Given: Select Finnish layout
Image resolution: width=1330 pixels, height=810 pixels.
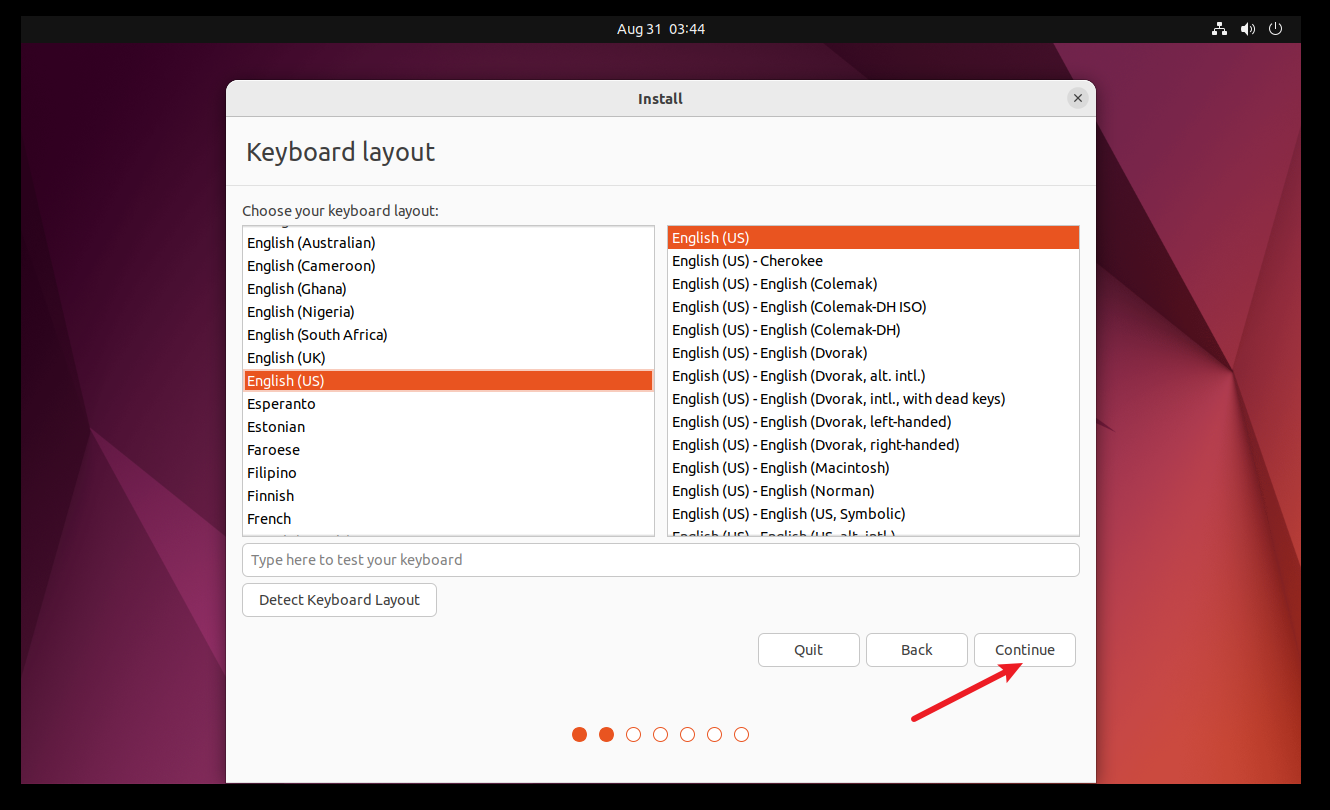Looking at the screenshot, I should pyautogui.click(x=448, y=496).
